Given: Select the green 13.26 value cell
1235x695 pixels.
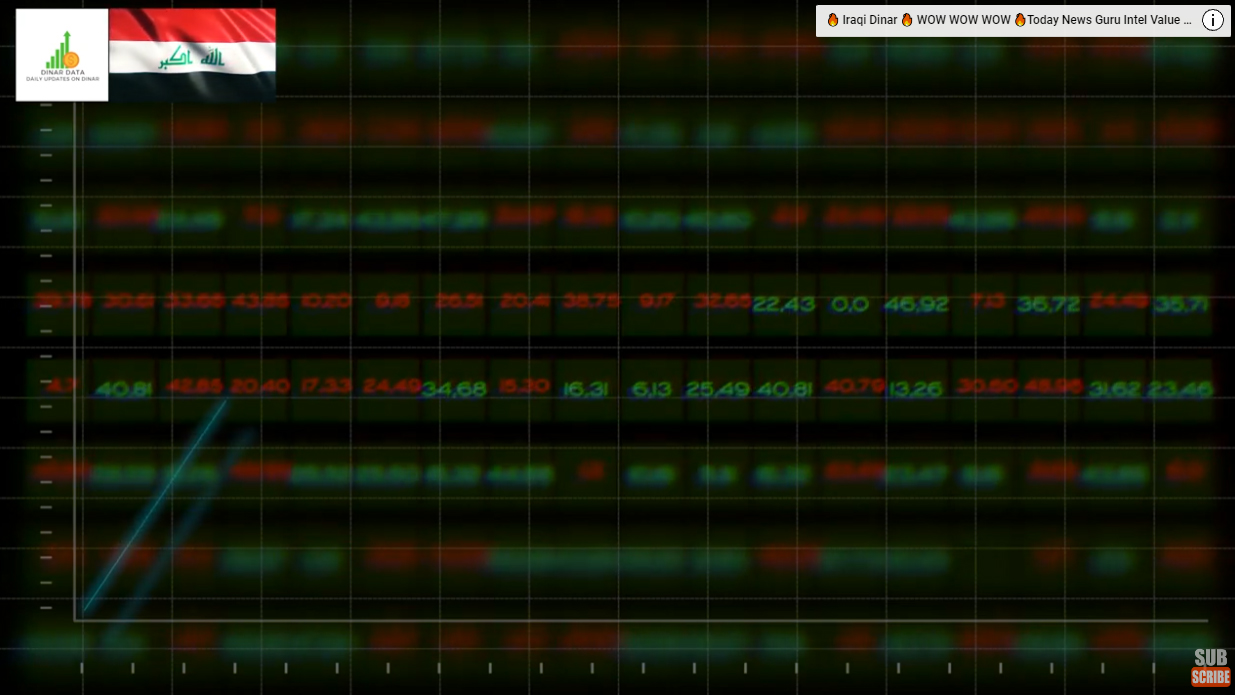Looking at the screenshot, I should tap(916, 388).
